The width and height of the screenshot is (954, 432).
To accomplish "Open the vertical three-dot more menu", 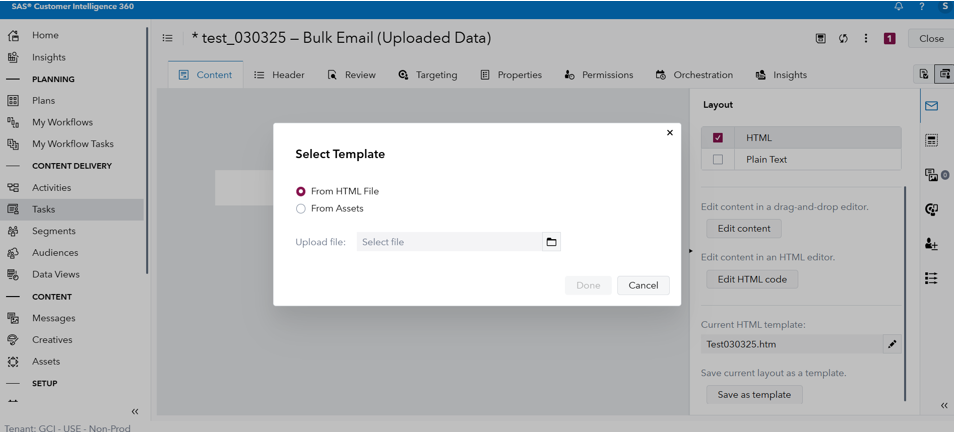I will click(866, 39).
